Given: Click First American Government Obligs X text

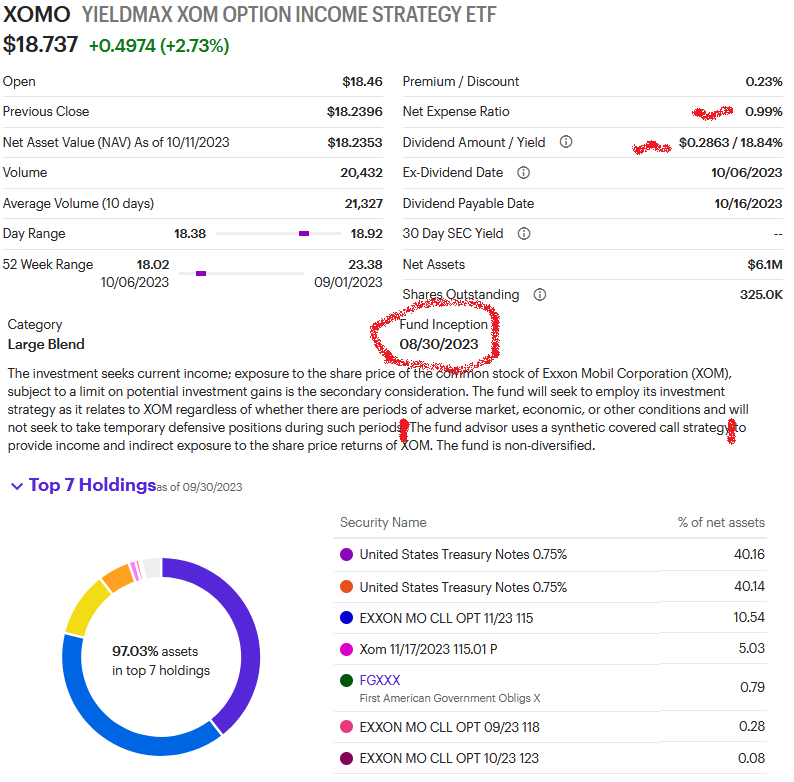Looking at the screenshot, I should coord(450,698).
